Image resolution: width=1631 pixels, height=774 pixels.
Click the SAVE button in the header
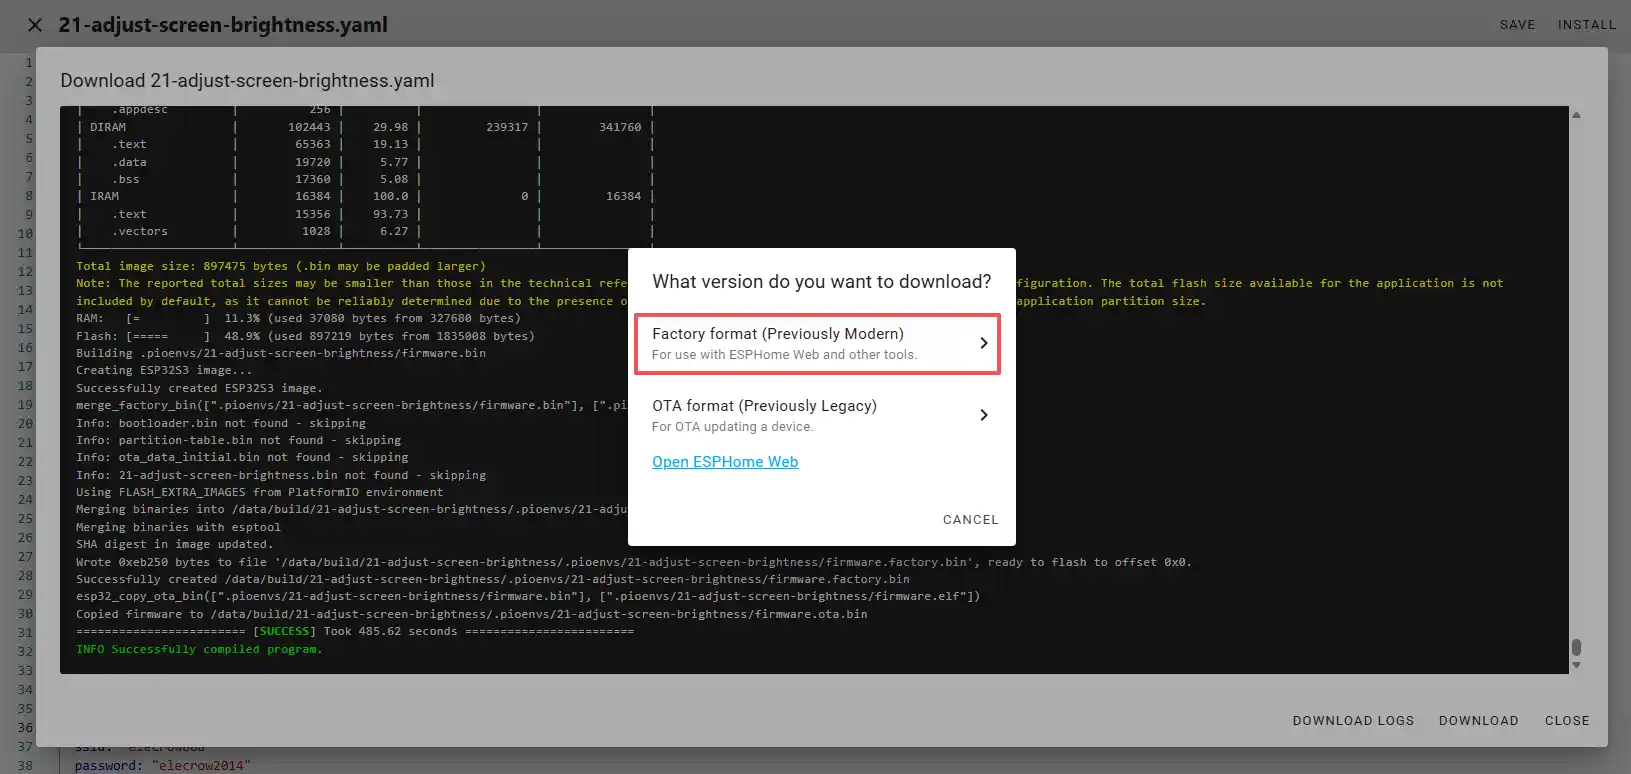[x=1516, y=25]
